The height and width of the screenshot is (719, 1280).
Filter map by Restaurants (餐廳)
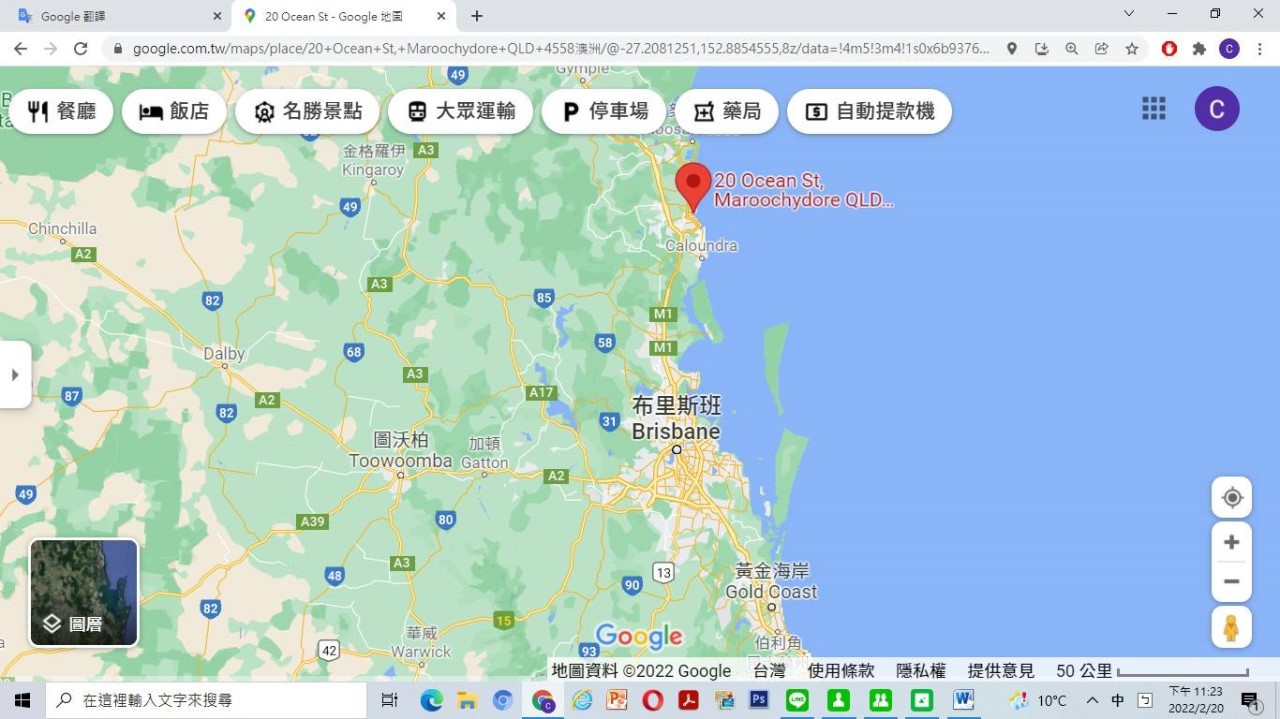62,111
